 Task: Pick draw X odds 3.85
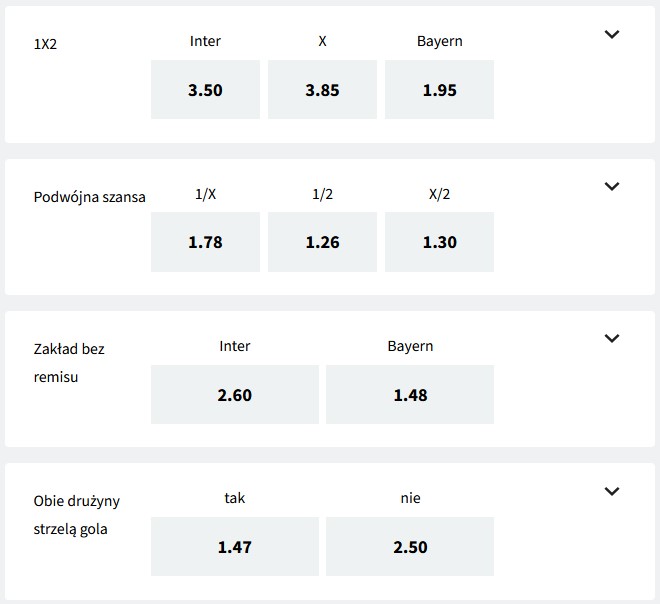(322, 90)
